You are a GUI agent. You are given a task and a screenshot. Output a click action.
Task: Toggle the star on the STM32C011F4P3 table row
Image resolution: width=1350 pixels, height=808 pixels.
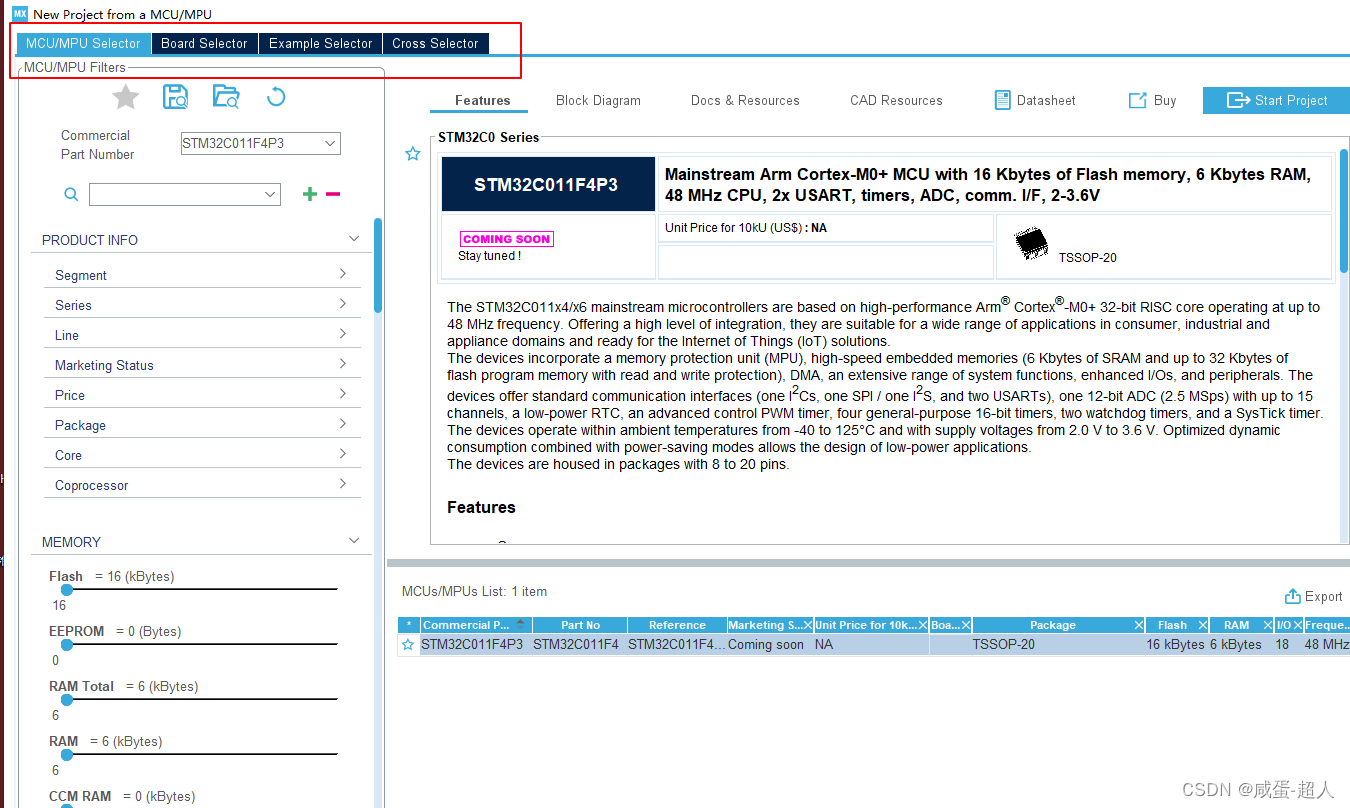(408, 645)
